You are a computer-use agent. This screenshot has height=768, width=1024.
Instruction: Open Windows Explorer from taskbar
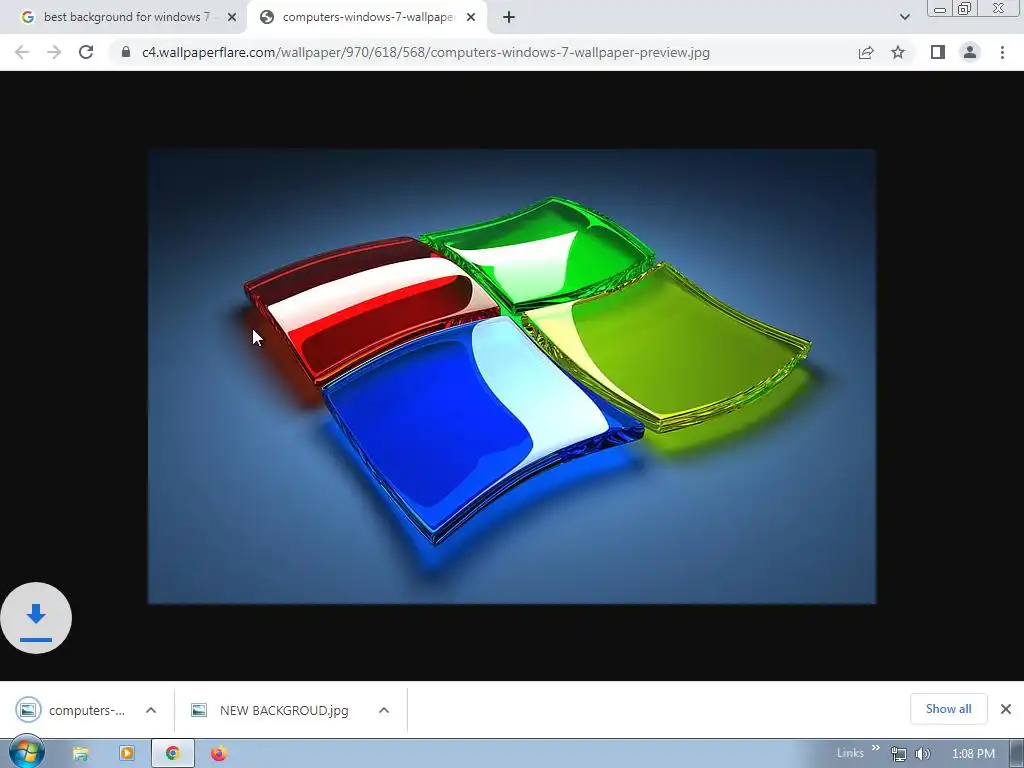(80, 754)
